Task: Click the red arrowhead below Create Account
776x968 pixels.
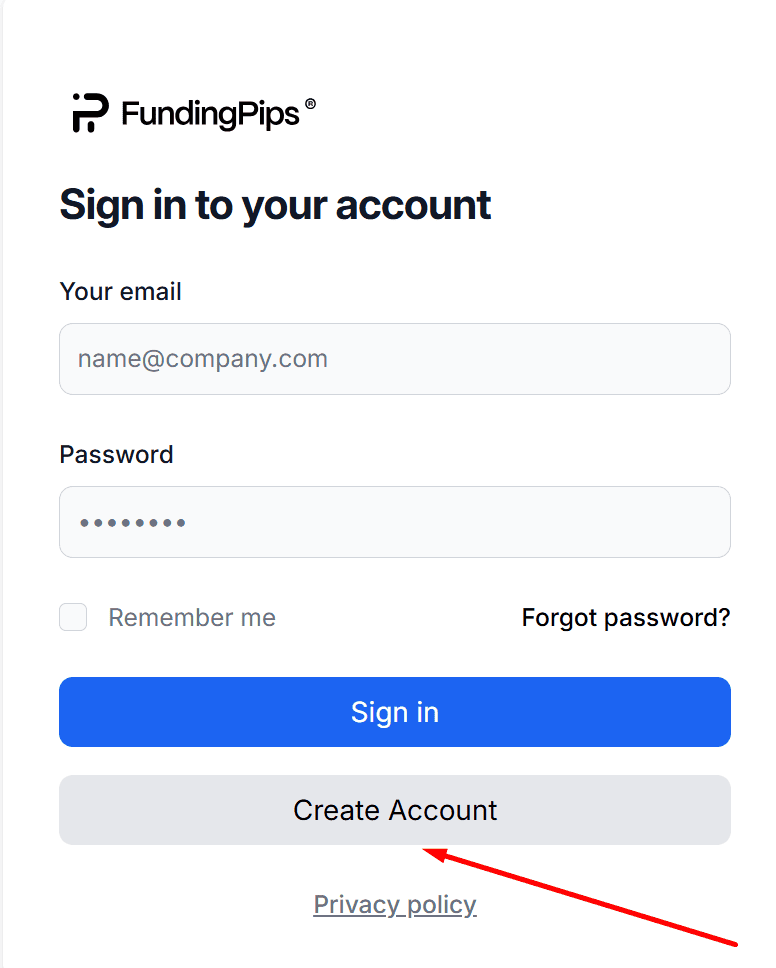Action: pyautogui.click(x=435, y=856)
